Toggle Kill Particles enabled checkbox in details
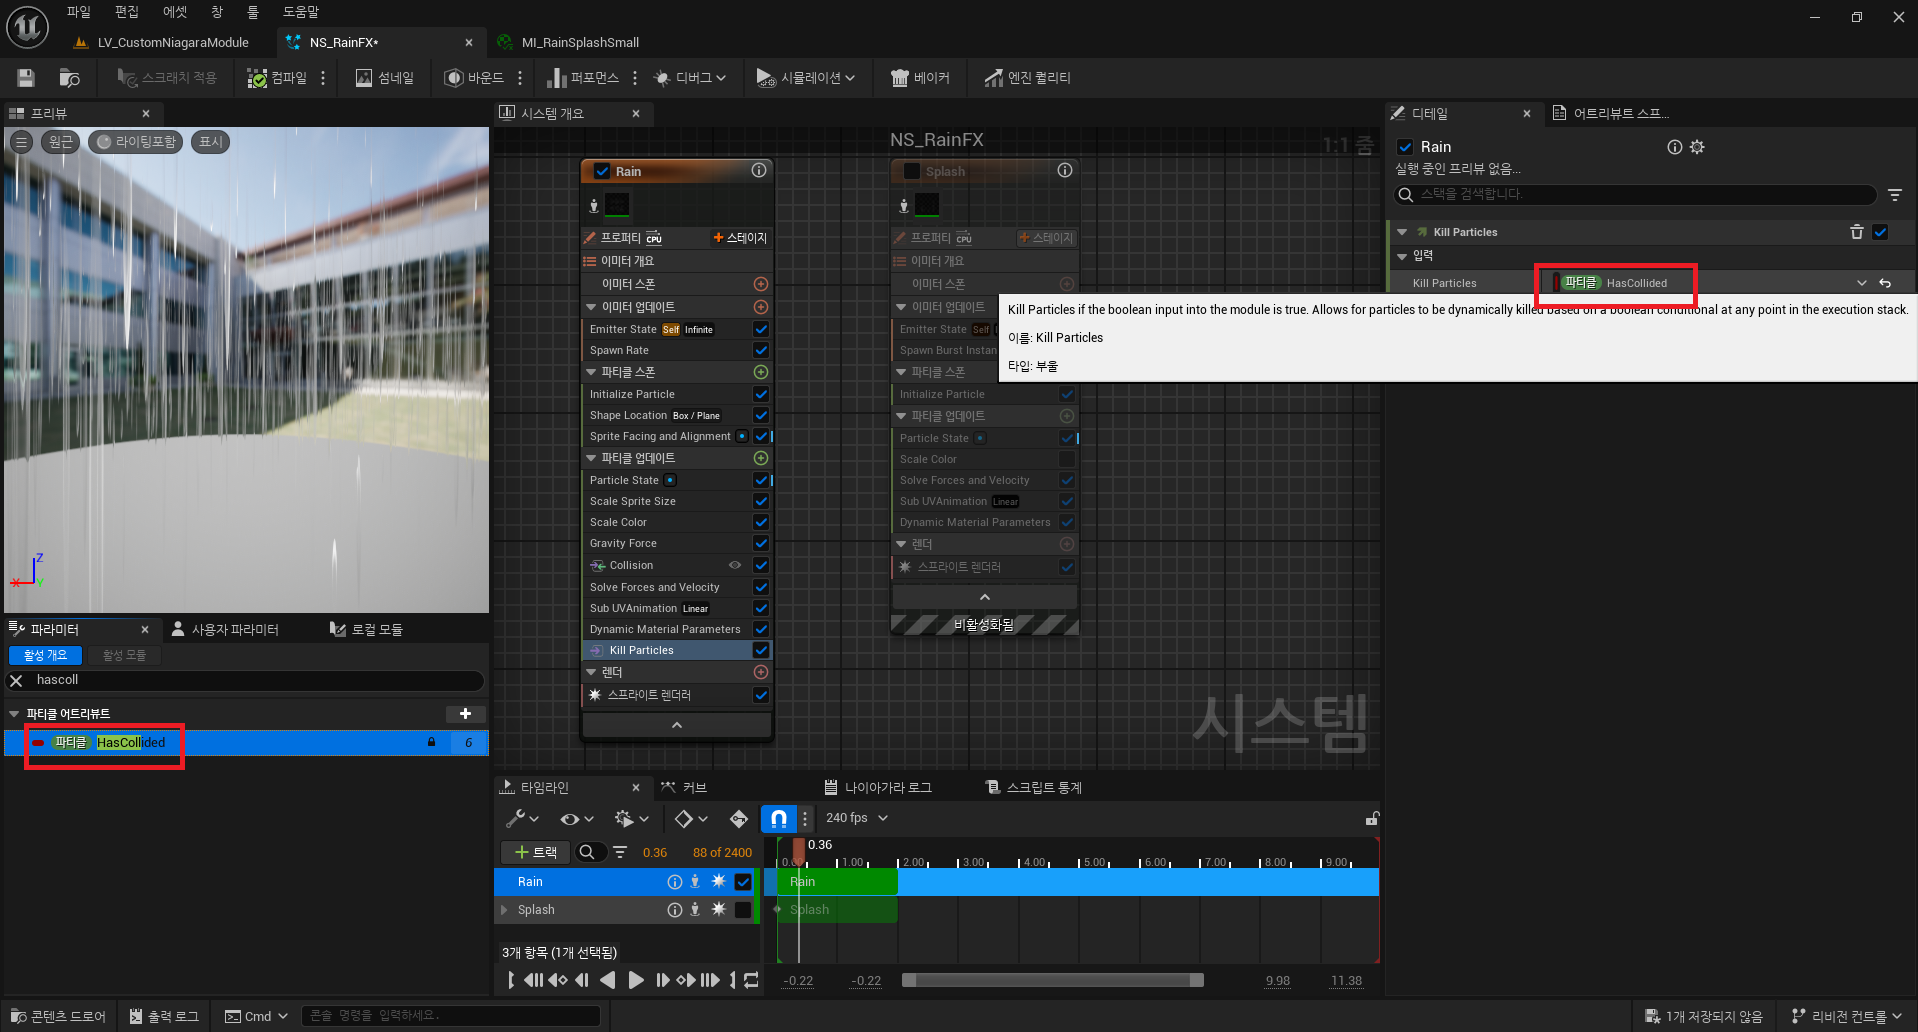The height and width of the screenshot is (1032, 1918). click(1881, 232)
